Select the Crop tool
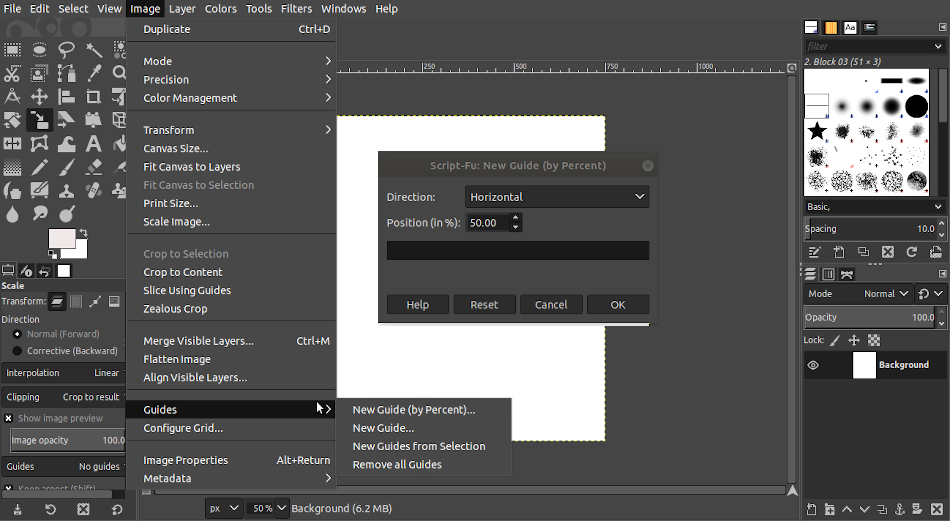Image resolution: width=950 pixels, height=521 pixels. click(93, 97)
